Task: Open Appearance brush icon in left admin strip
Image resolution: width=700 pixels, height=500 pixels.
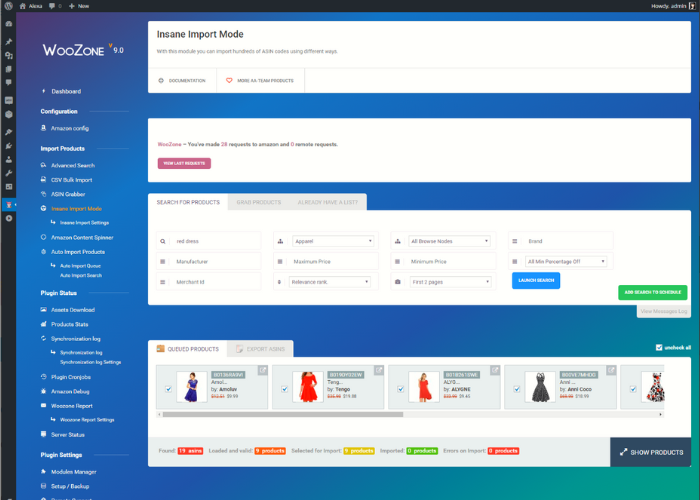Action: pyautogui.click(x=8, y=132)
